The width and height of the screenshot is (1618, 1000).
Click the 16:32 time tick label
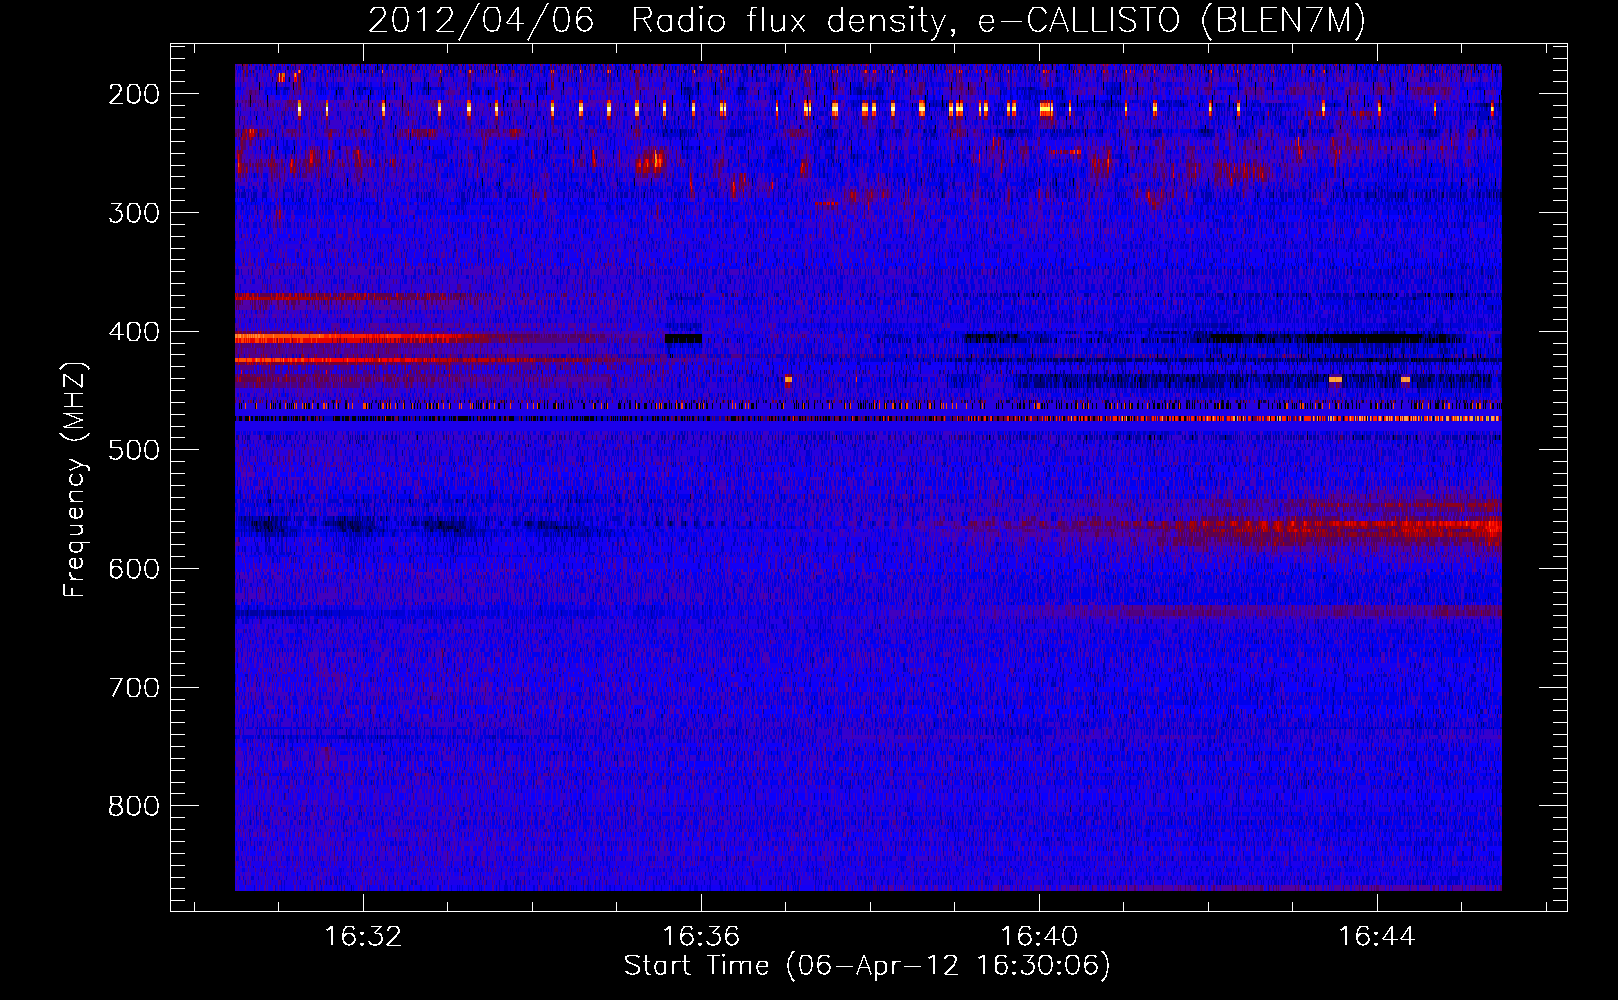tap(363, 936)
